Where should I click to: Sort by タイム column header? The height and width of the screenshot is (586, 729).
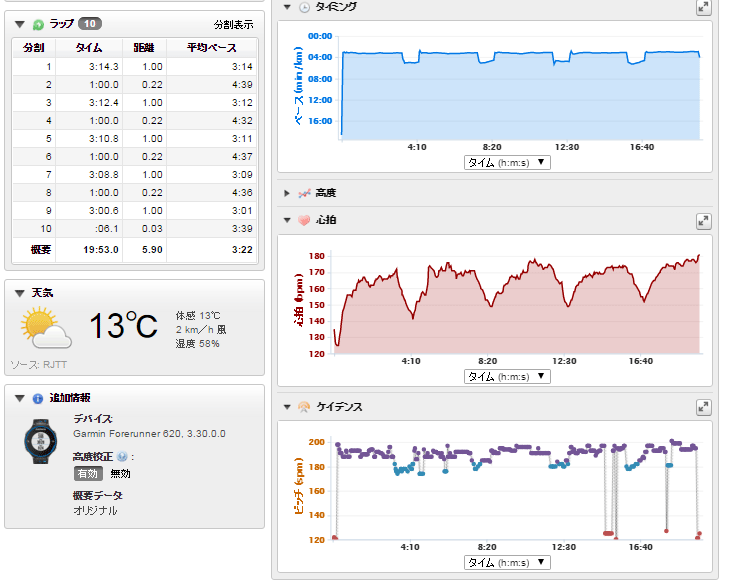coord(89,47)
